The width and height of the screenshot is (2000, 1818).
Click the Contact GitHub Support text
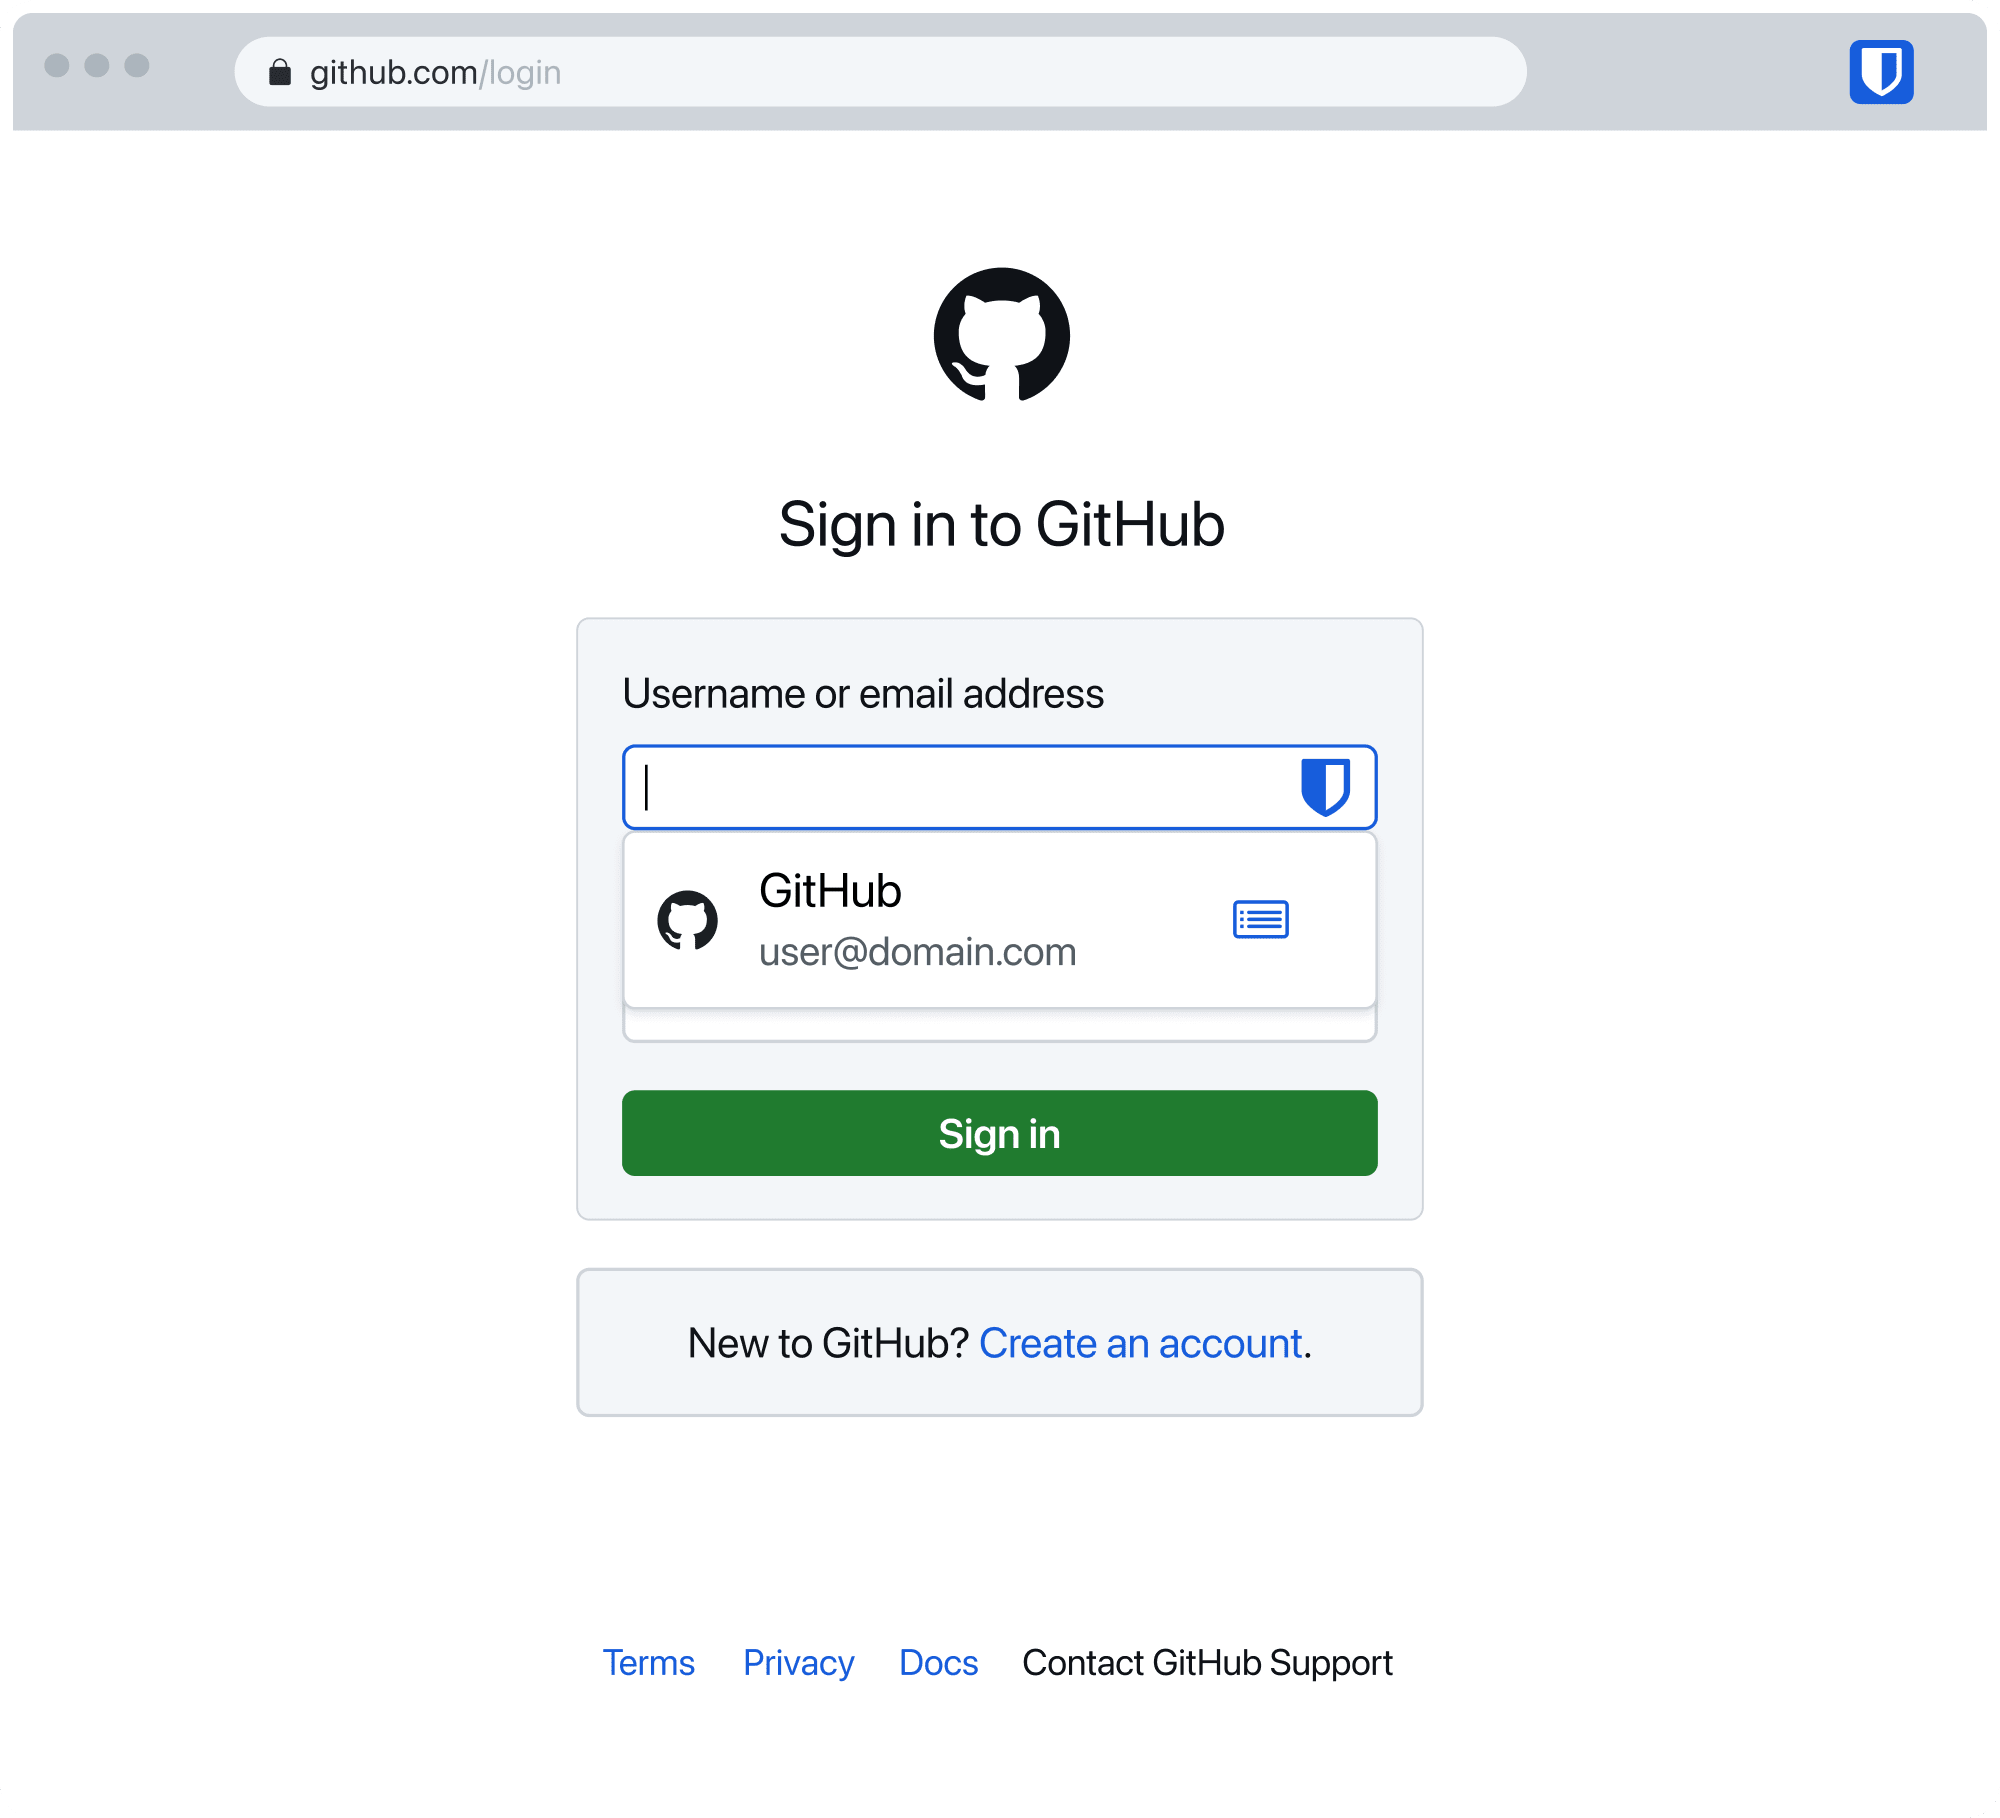(1209, 1661)
